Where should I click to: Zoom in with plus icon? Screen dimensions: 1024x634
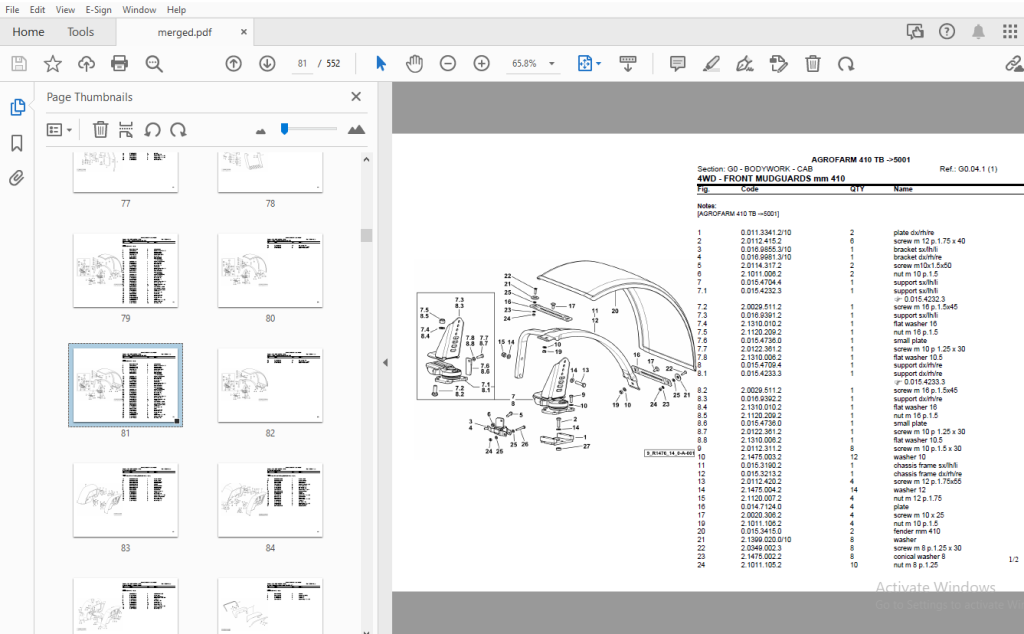481,63
